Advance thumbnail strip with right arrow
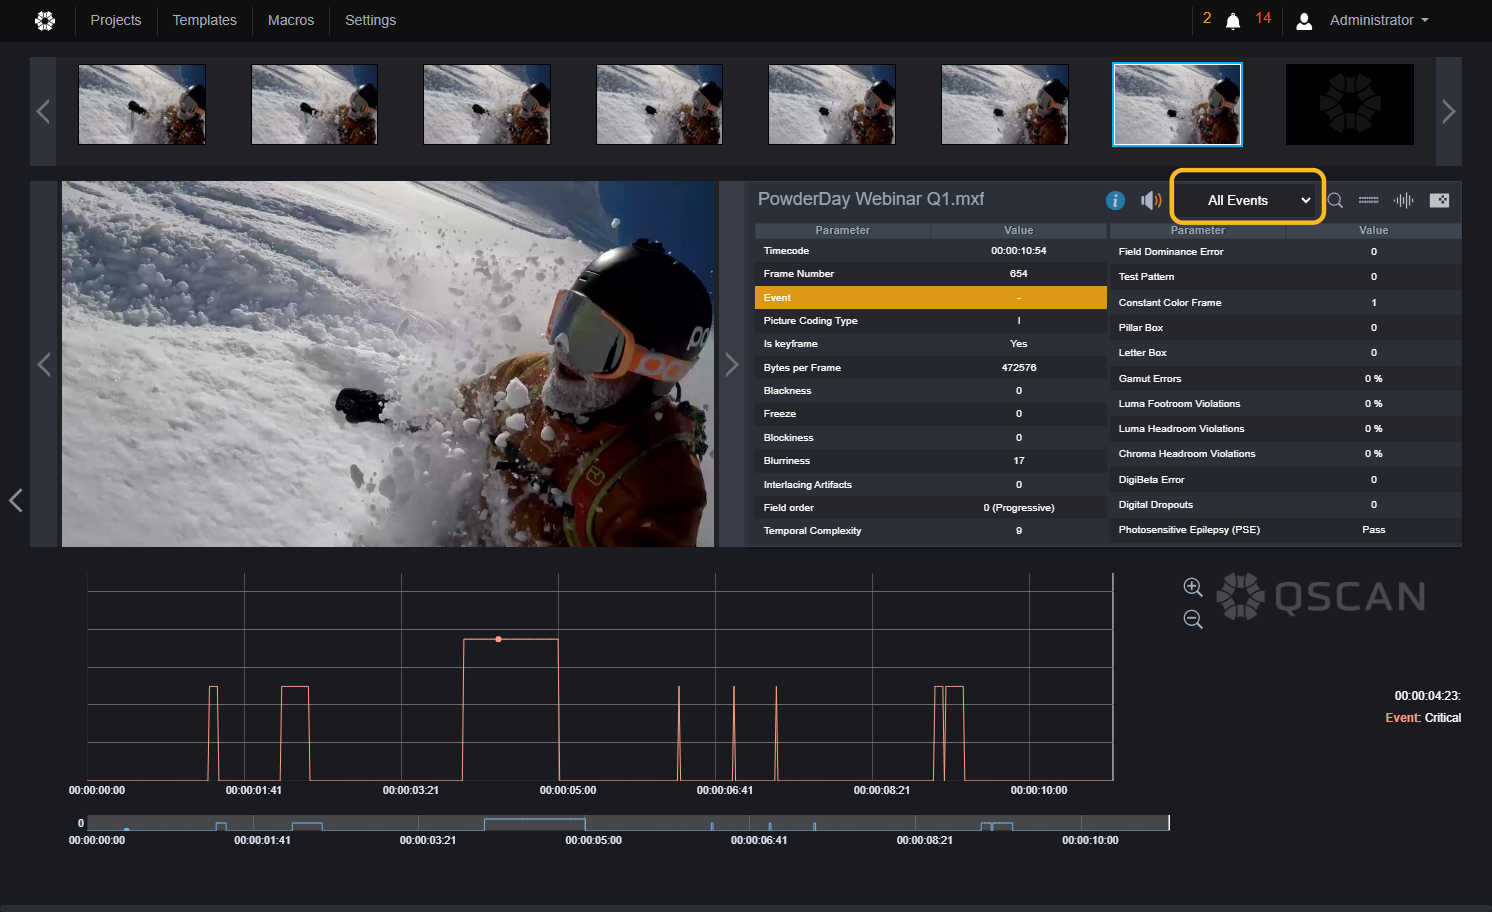 [1449, 111]
